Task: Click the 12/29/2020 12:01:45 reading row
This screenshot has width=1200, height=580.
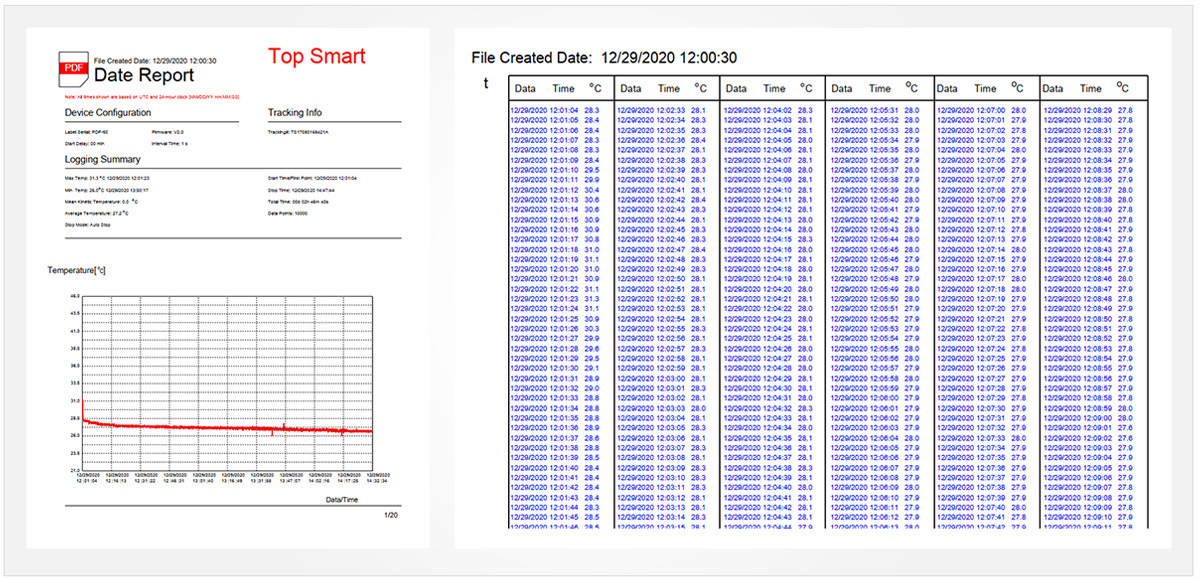Action: [x=555, y=517]
